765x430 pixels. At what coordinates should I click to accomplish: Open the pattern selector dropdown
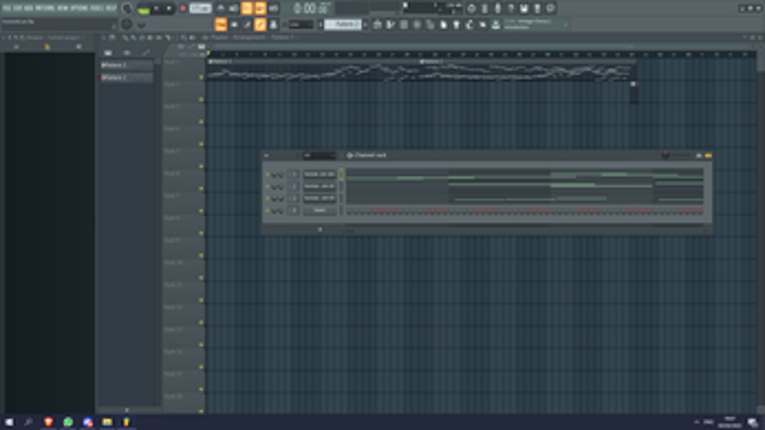point(343,24)
